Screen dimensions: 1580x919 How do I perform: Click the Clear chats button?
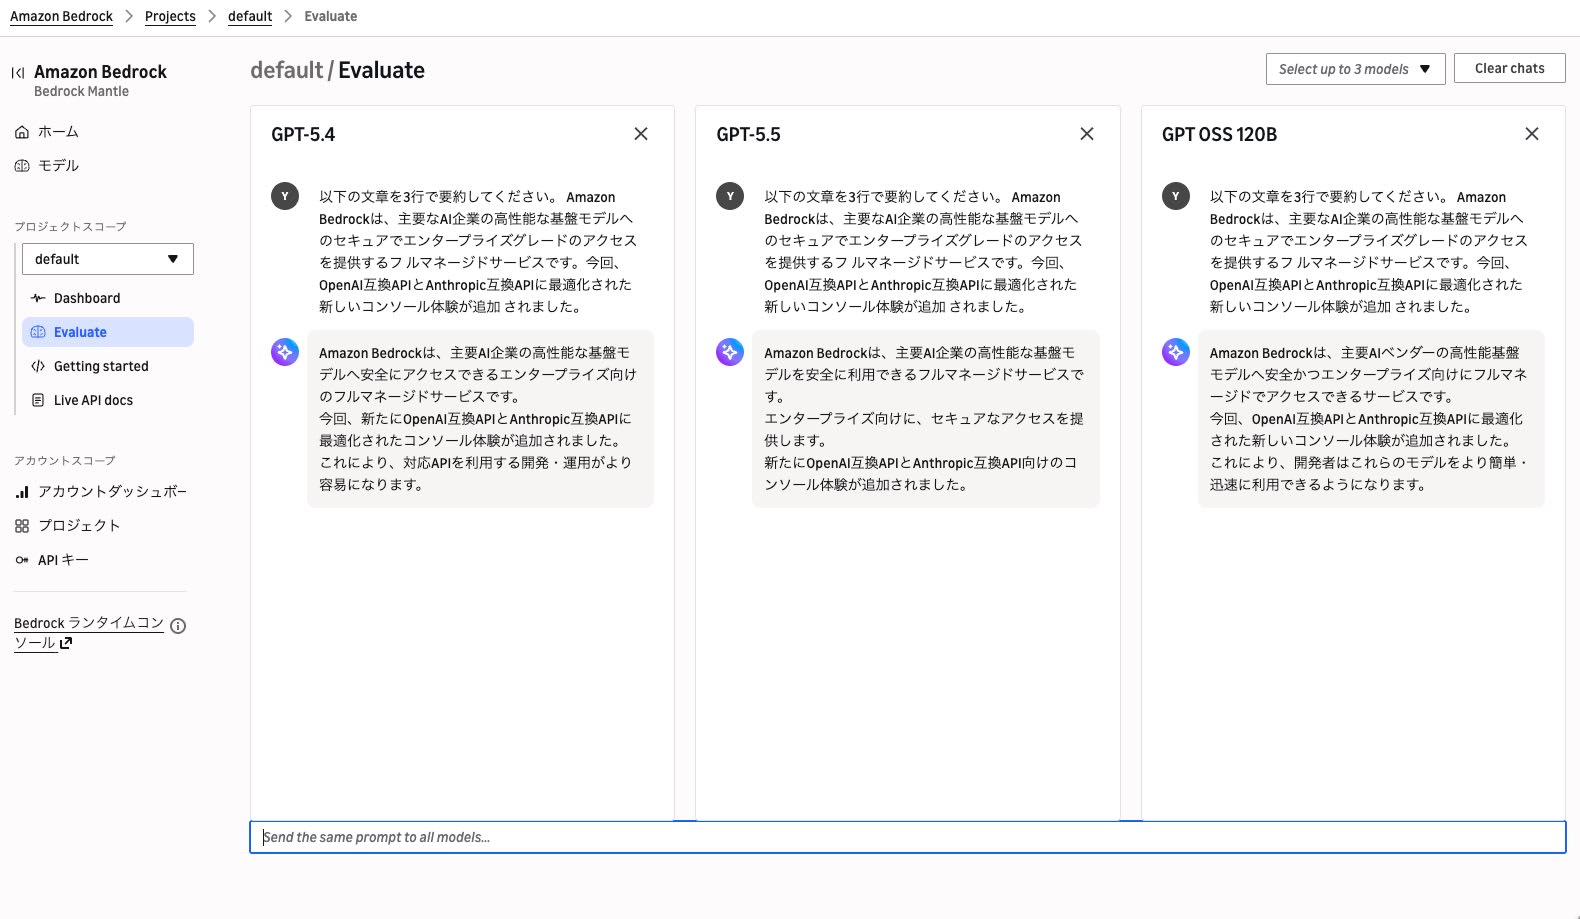1510,68
